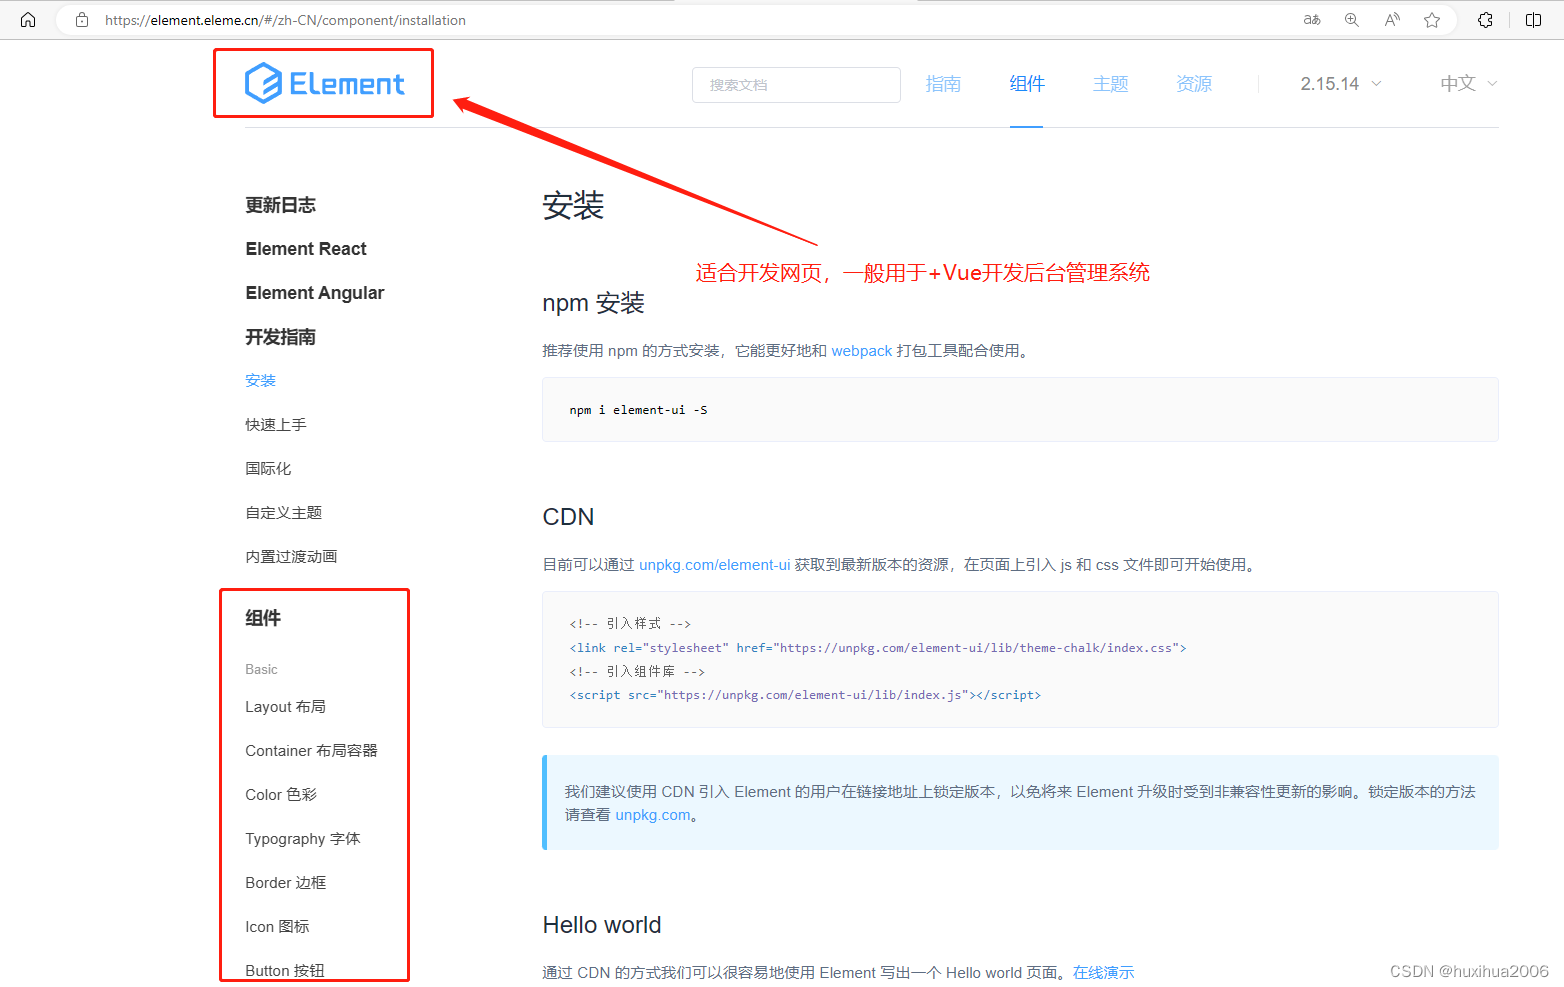Open the 主题 nav tab
Screen dimensions: 1564x987
pos(1110,84)
